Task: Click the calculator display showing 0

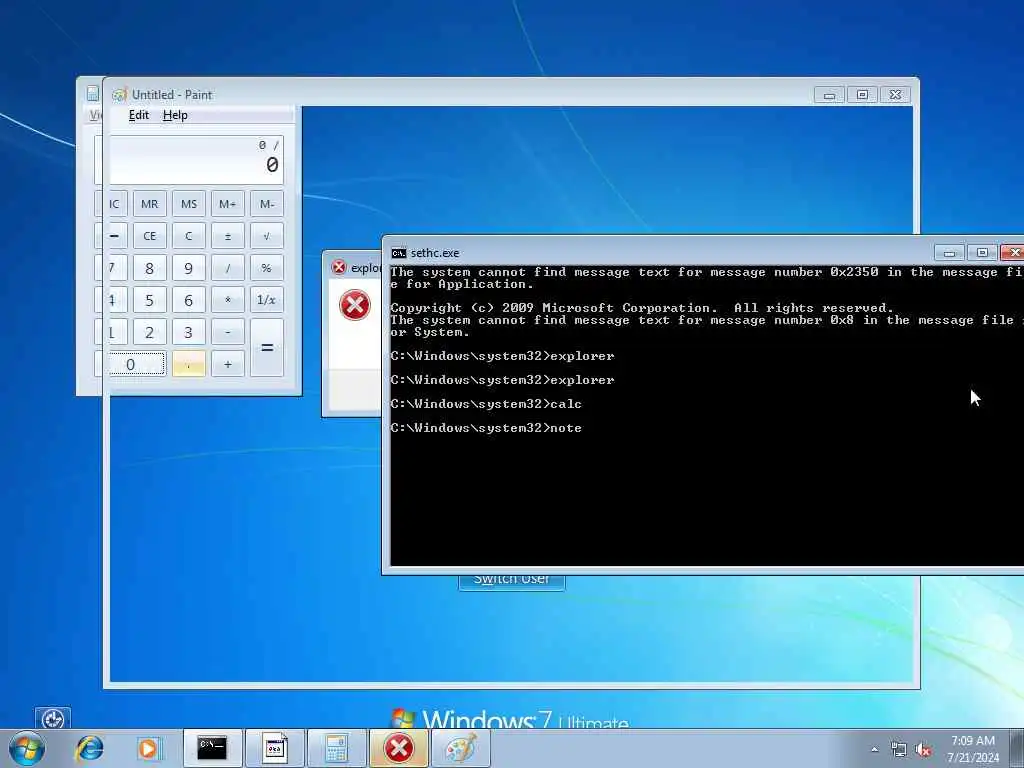Action: coord(196,160)
